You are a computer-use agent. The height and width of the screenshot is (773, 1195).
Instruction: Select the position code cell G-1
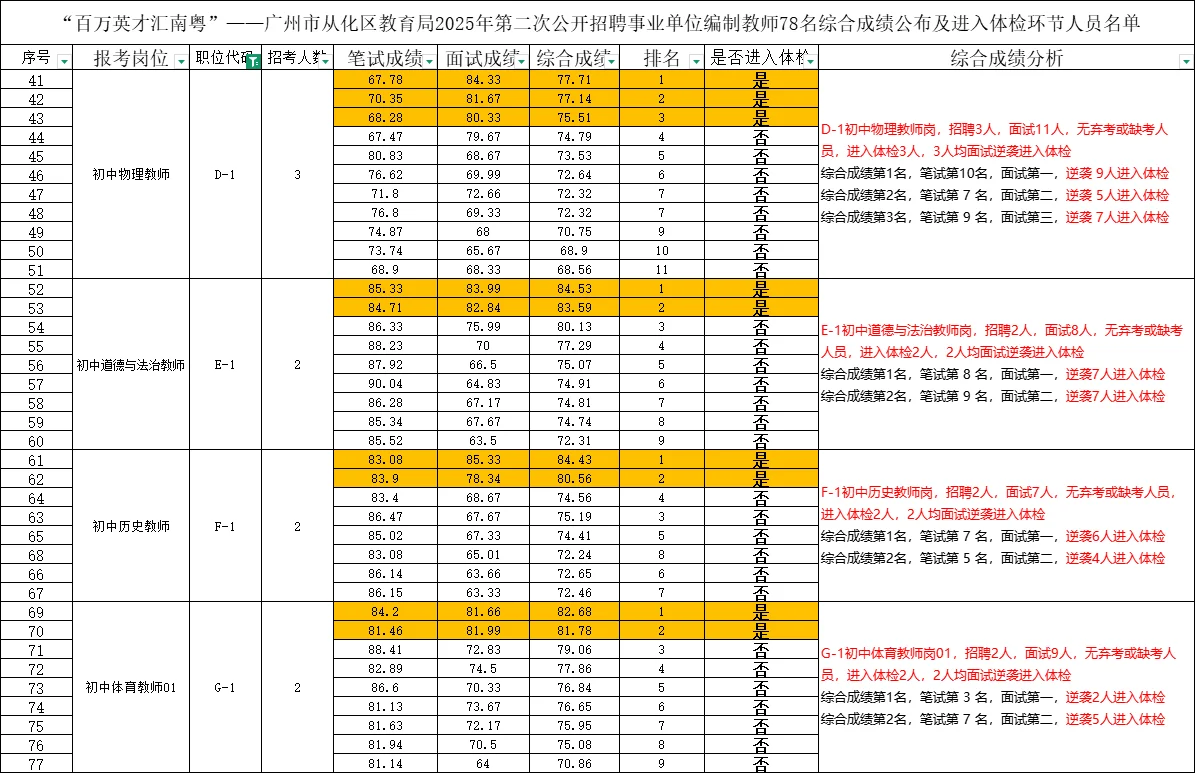click(225, 687)
